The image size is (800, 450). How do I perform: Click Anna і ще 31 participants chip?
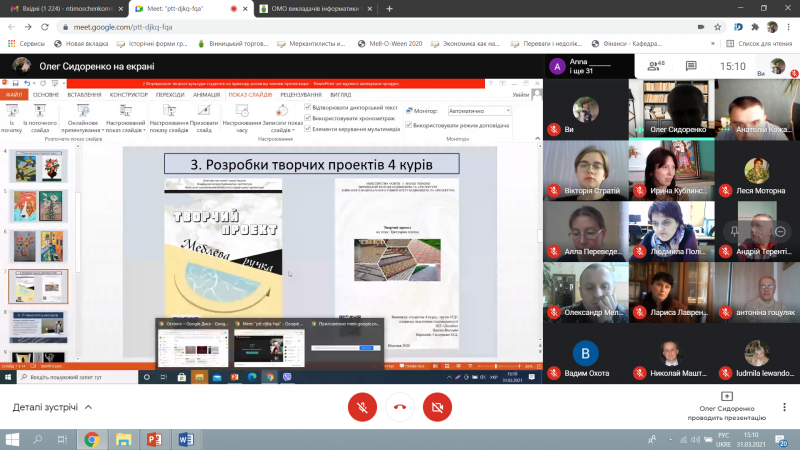587,66
